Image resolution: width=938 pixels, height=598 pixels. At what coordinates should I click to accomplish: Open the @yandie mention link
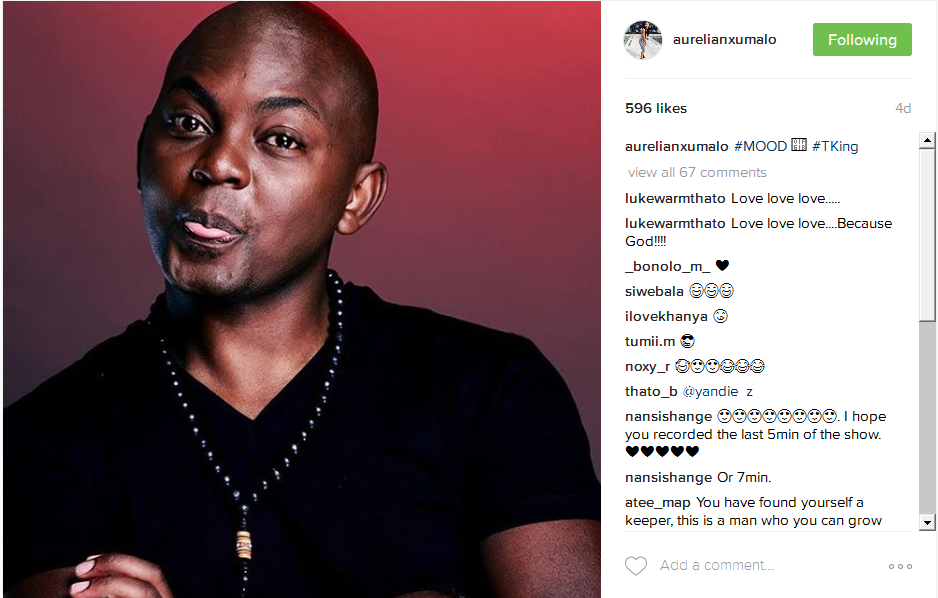711,392
